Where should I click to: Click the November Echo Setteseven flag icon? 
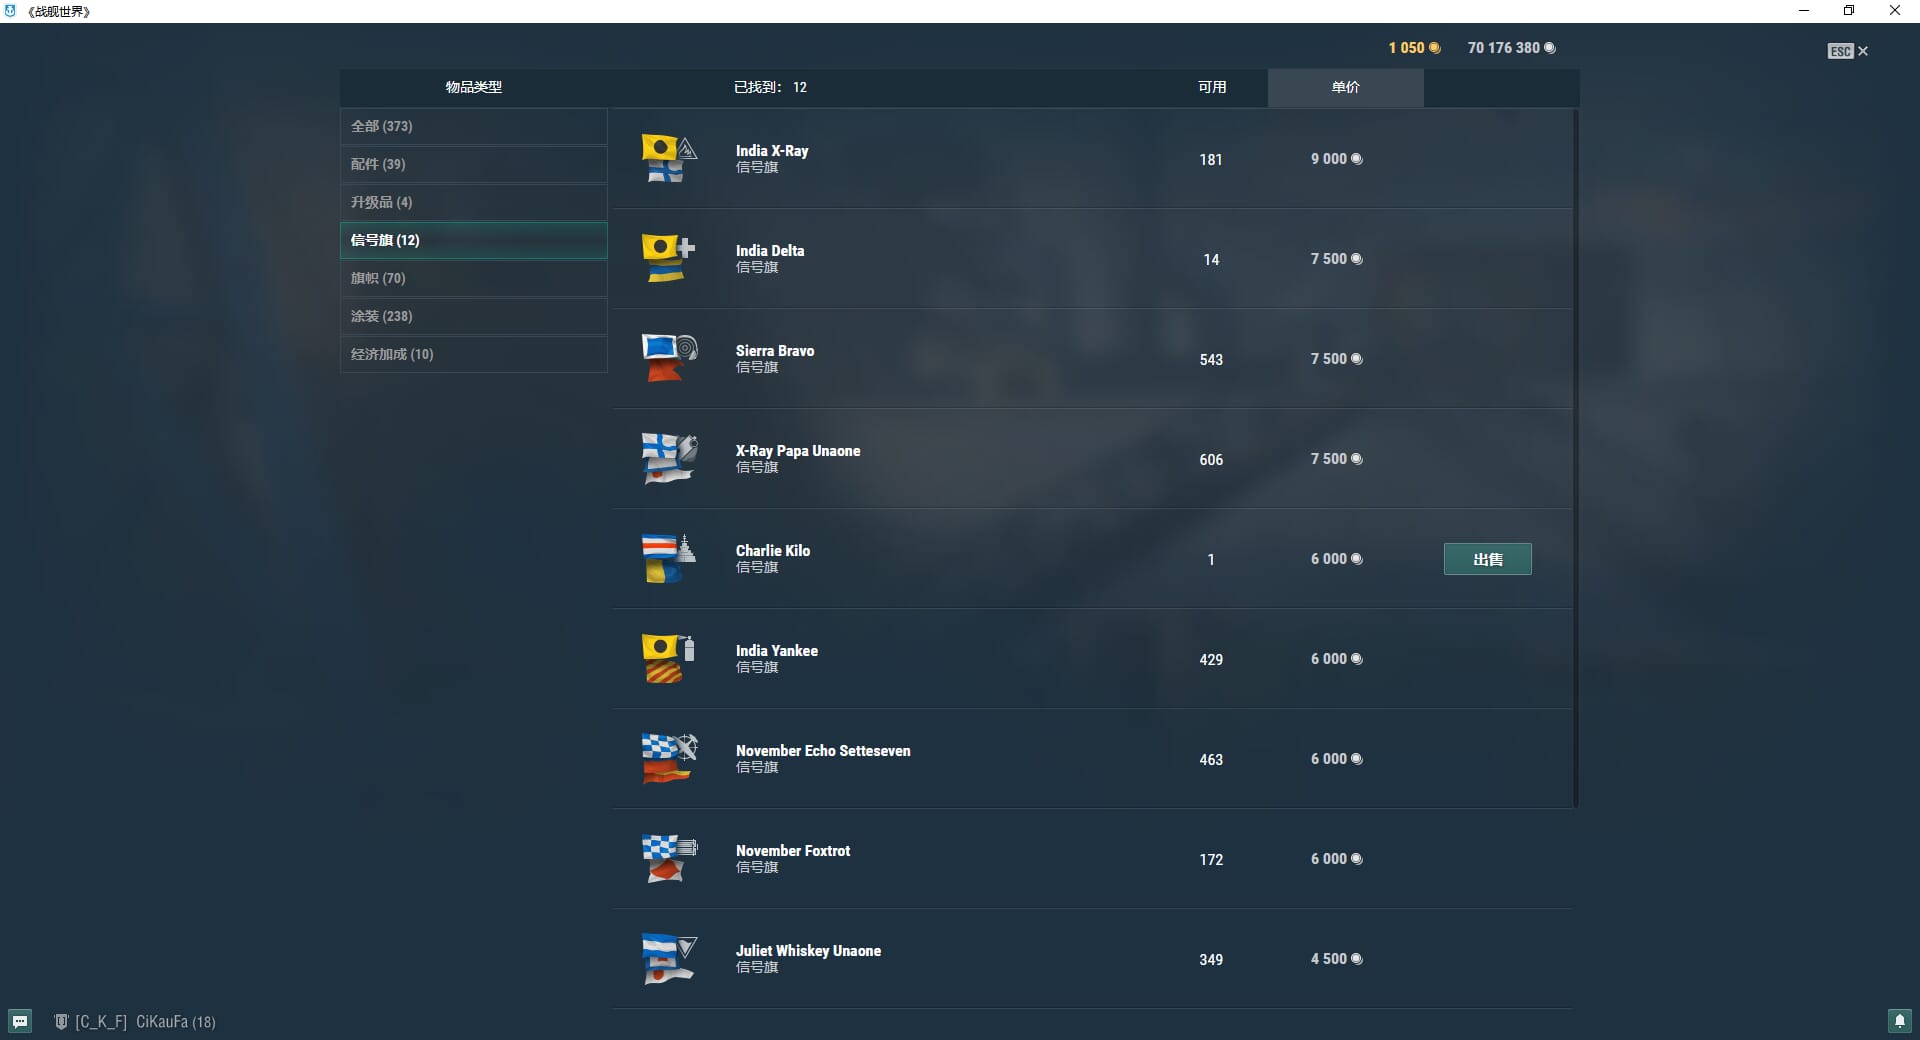point(668,759)
